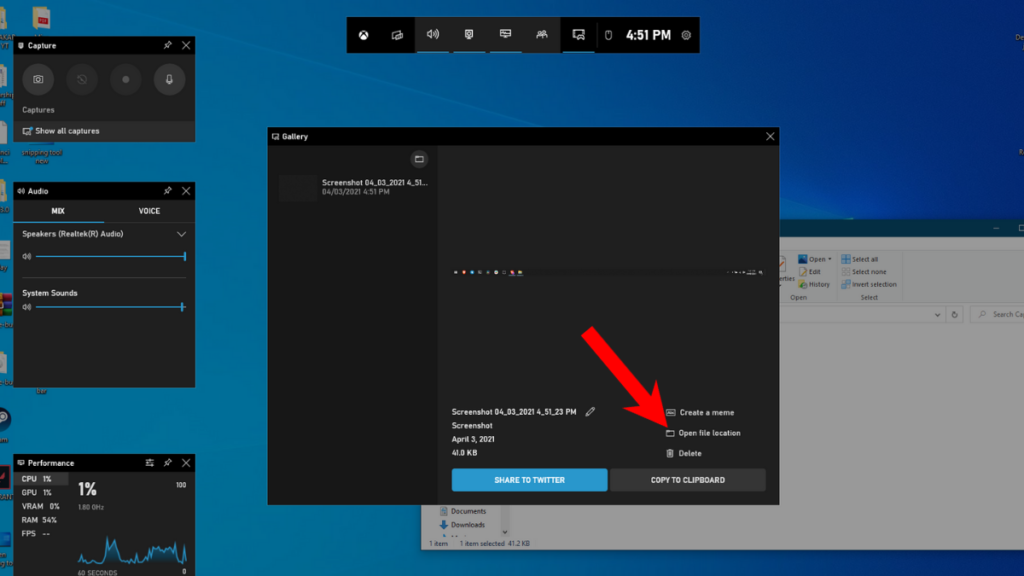Expand the Speakers (Realtek(R) Audio) dropdown
This screenshot has height=576, width=1024.
tap(181, 234)
